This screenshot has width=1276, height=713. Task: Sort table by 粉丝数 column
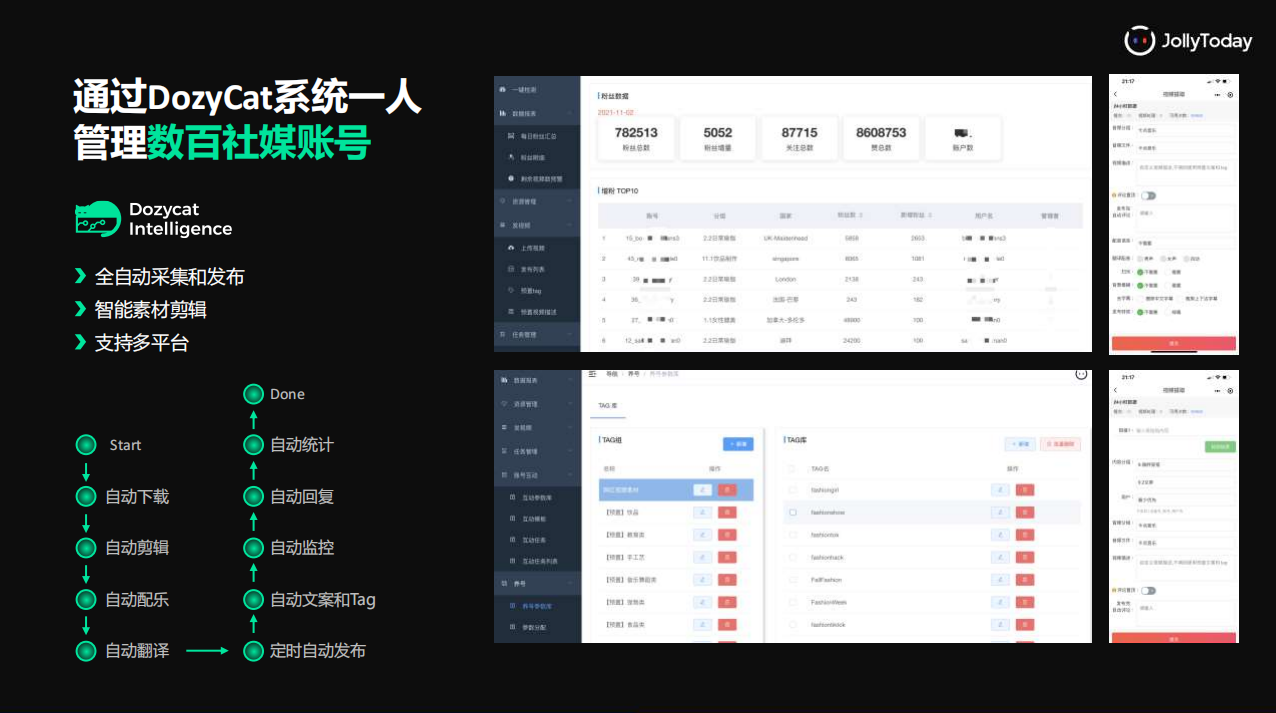click(x=851, y=215)
